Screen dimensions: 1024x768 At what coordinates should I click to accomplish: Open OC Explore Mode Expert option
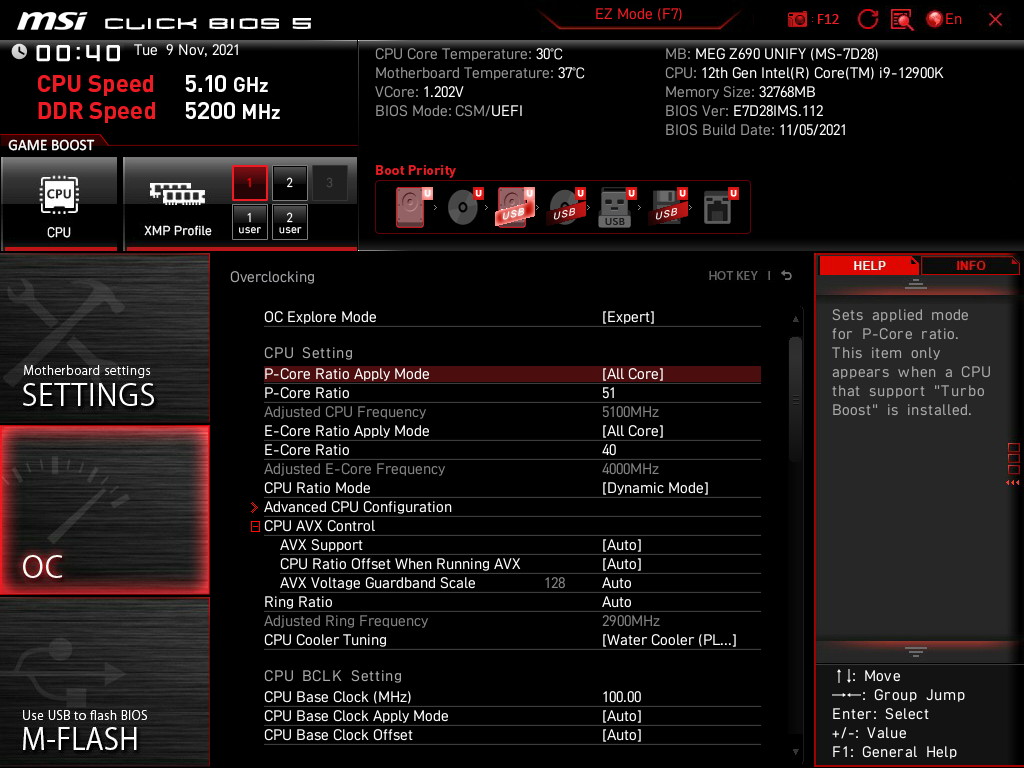(x=628, y=317)
